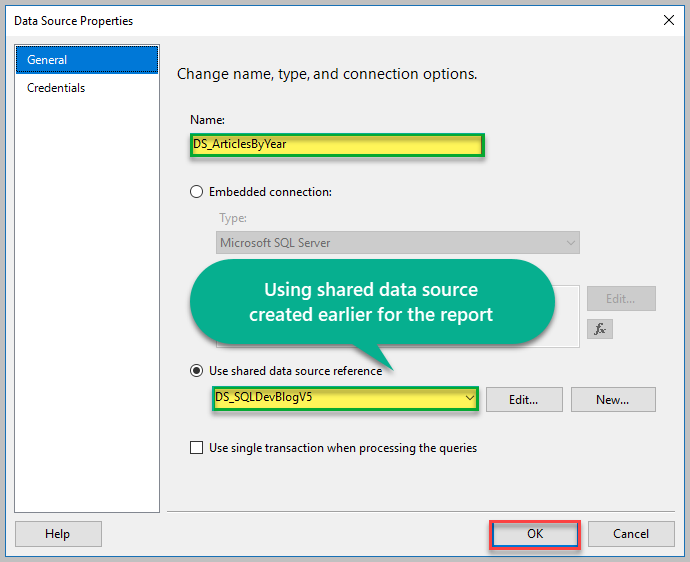Screen dimensions: 690x562
Task: Click the 'Type:' label
Action: [x=233, y=218]
